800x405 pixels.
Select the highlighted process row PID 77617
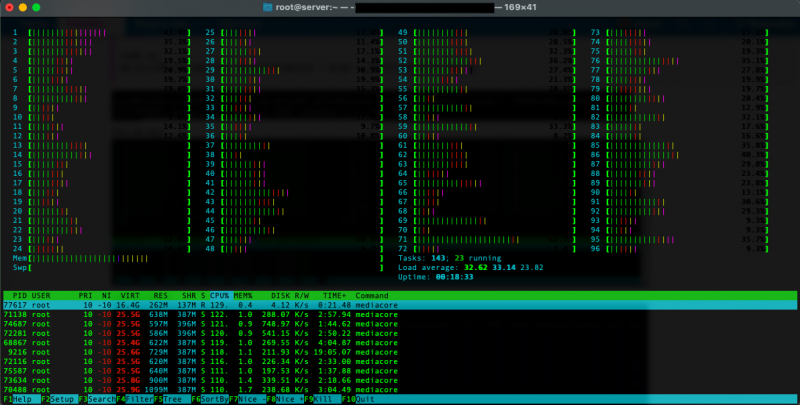(x=200, y=305)
